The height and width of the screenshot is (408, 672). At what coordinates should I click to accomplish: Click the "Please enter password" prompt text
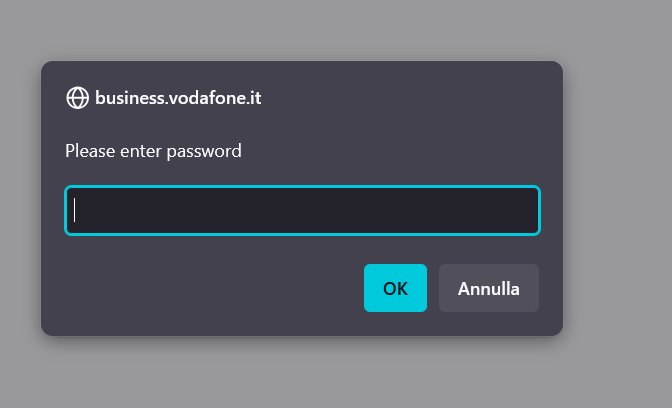point(153,151)
